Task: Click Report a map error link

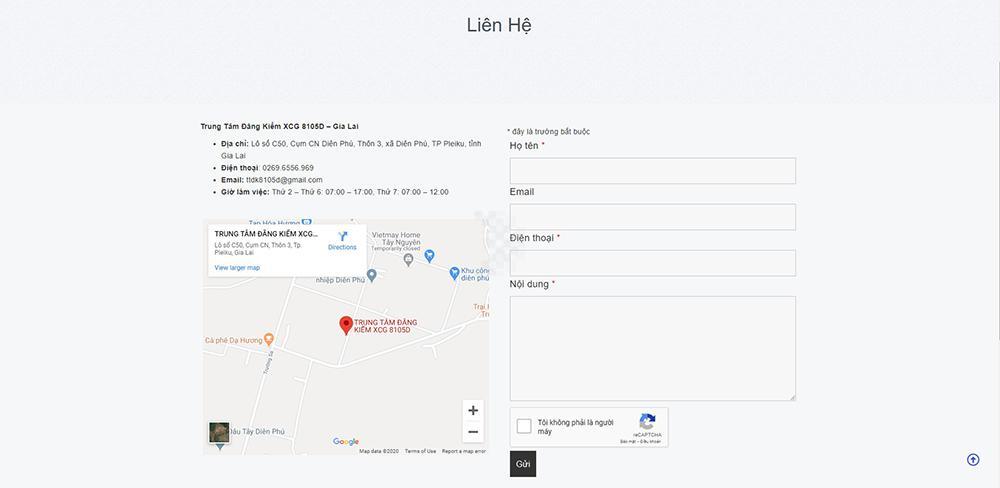Action: 464,451
